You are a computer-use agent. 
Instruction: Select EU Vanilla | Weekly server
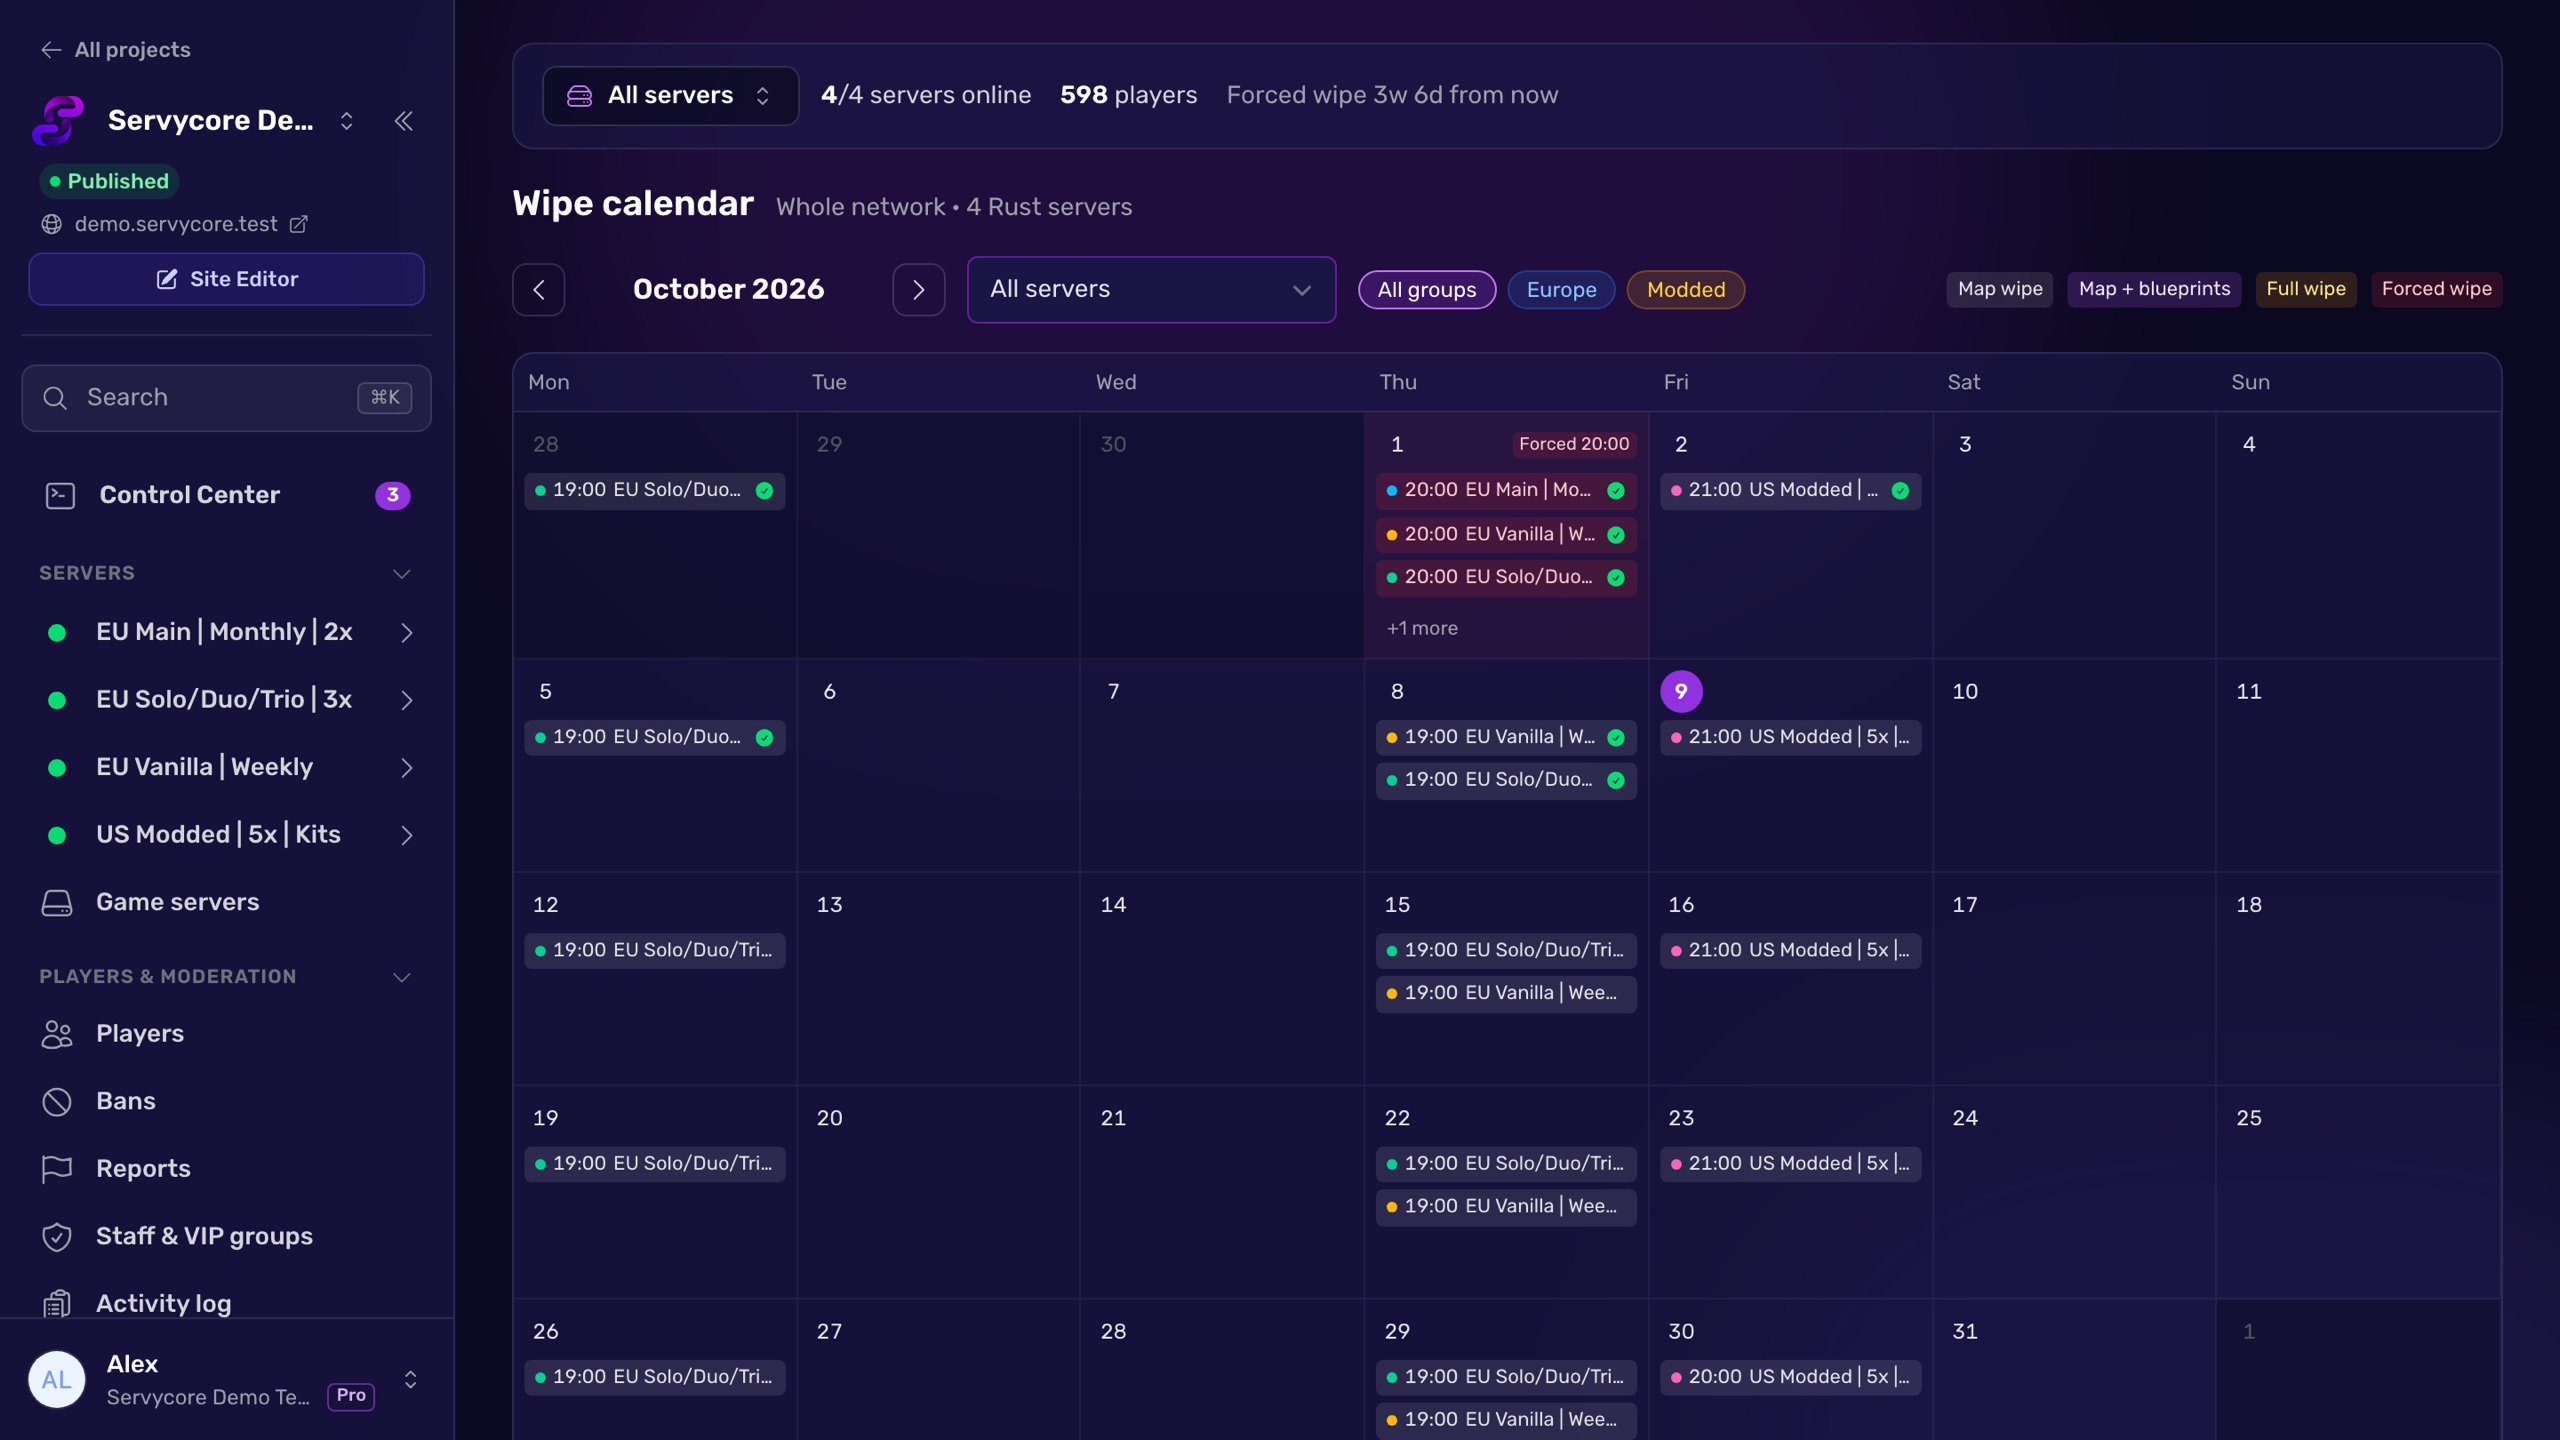point(226,768)
